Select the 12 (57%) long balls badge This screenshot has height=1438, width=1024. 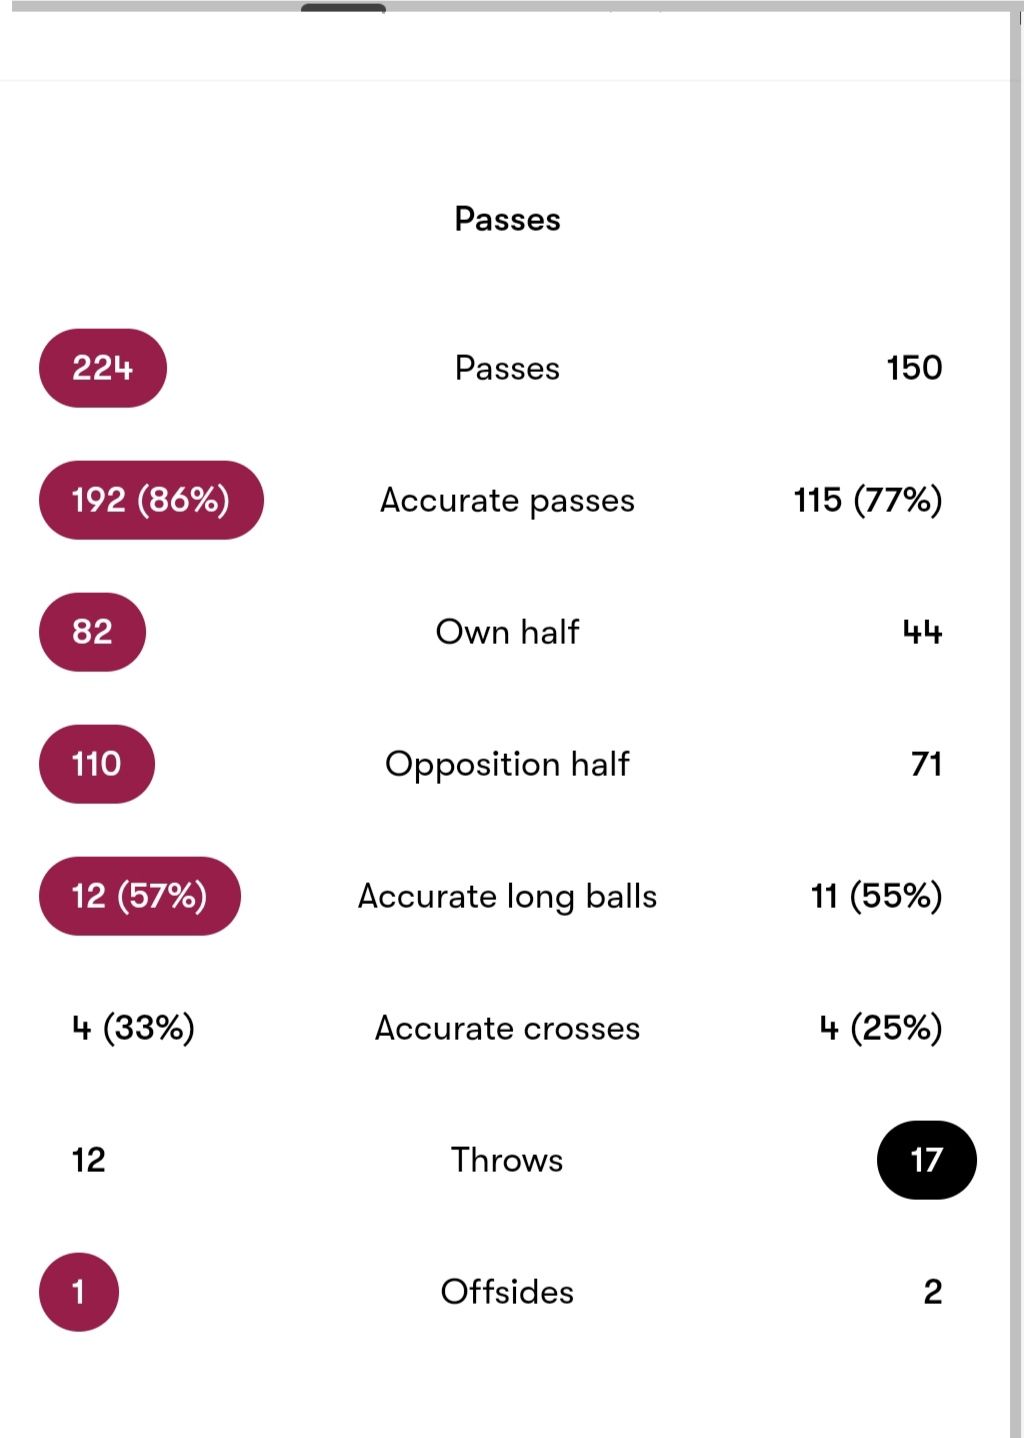[x=140, y=896]
